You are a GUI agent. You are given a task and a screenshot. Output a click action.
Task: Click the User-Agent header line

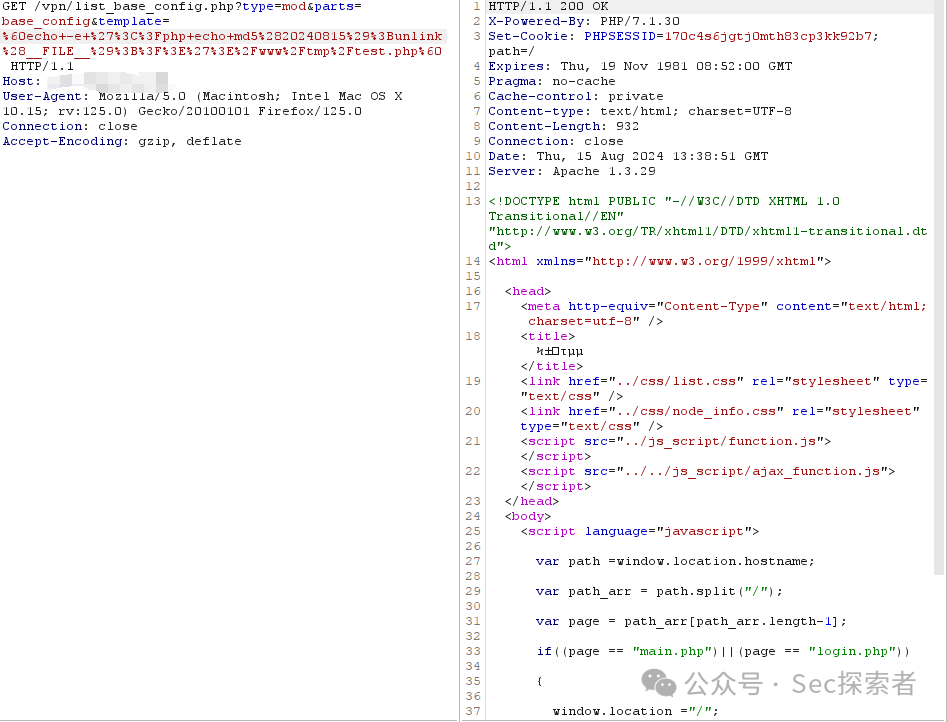(x=202, y=103)
